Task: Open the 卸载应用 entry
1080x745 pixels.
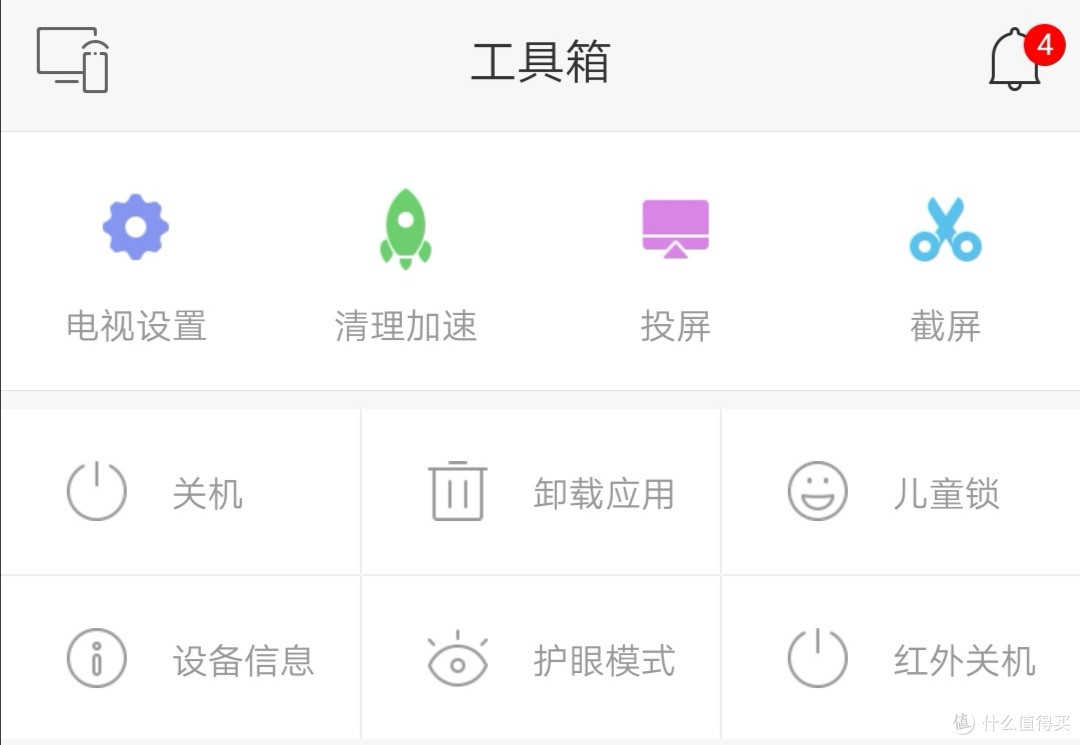Action: (x=603, y=494)
